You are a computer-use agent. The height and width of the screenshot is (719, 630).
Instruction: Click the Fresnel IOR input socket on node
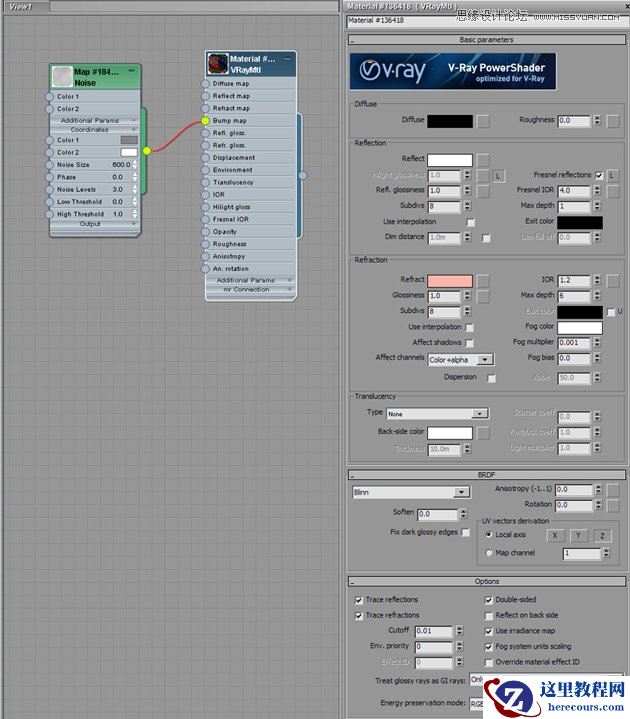pos(205,220)
